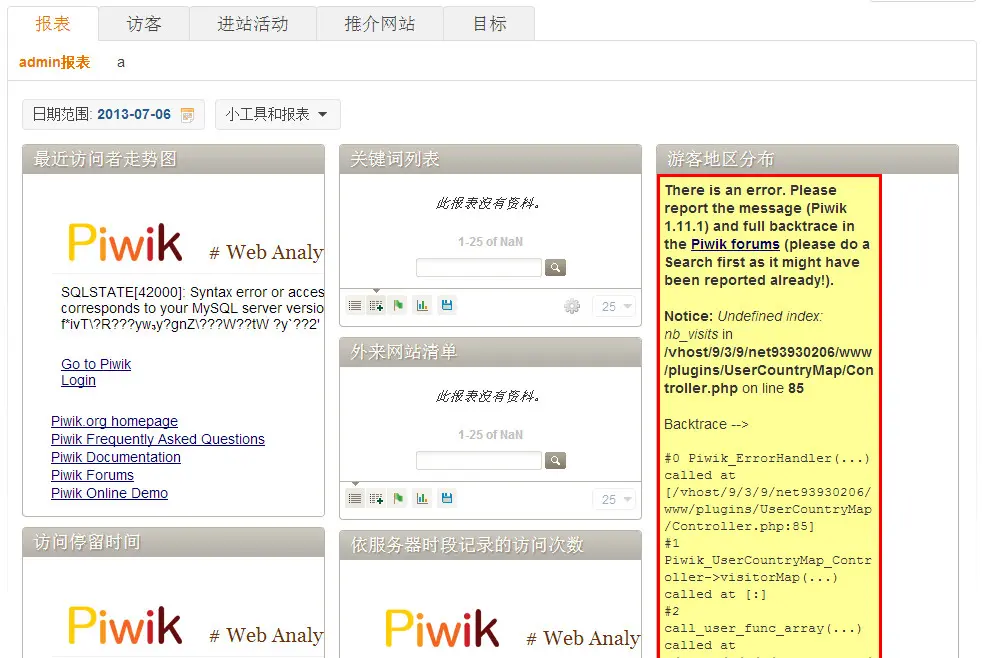Click the export save icon in 外来网站清单
The height and width of the screenshot is (658, 982).
click(x=447, y=498)
